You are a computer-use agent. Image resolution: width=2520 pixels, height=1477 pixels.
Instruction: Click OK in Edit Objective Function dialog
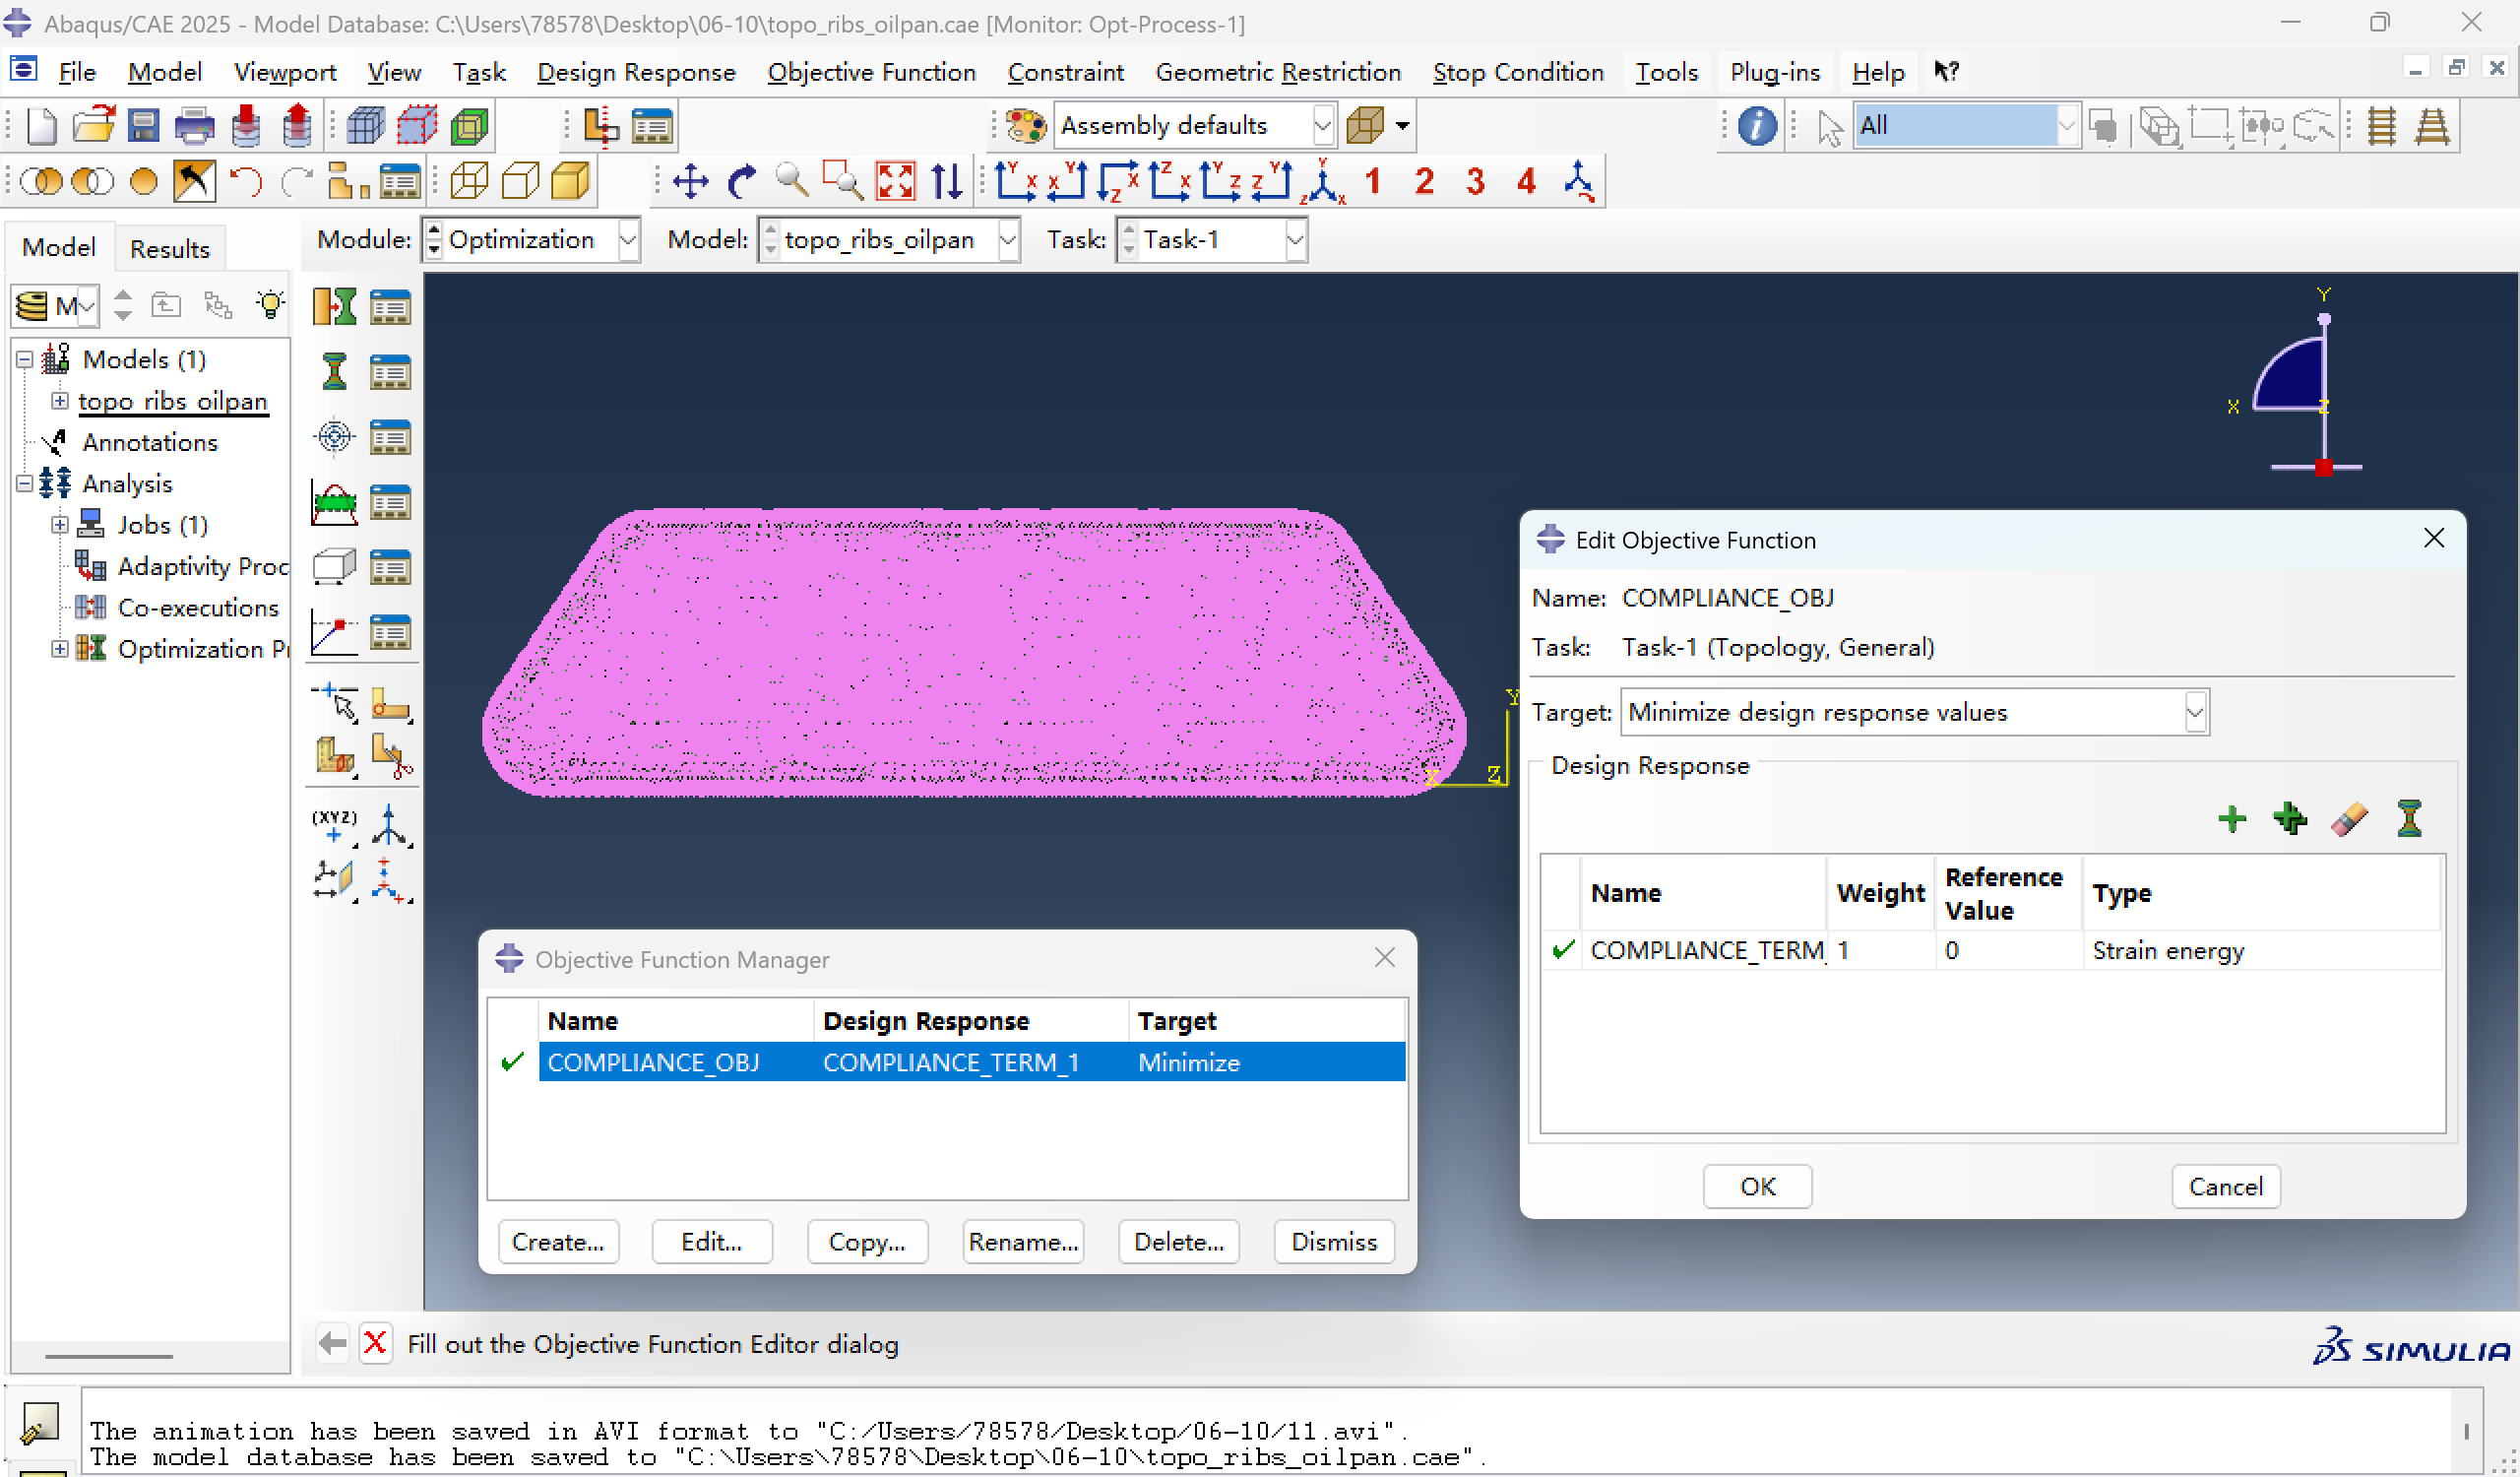pos(1757,1186)
